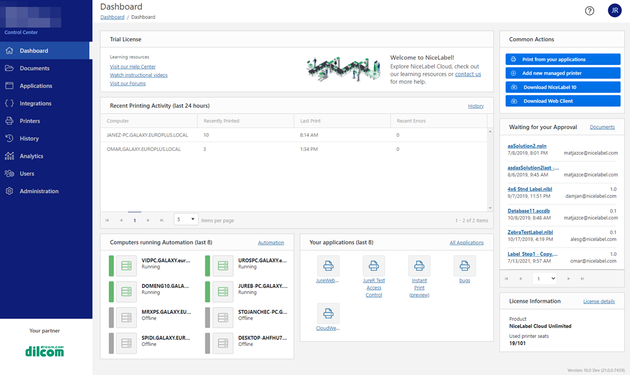Open the bugs application printer icon

click(464, 266)
